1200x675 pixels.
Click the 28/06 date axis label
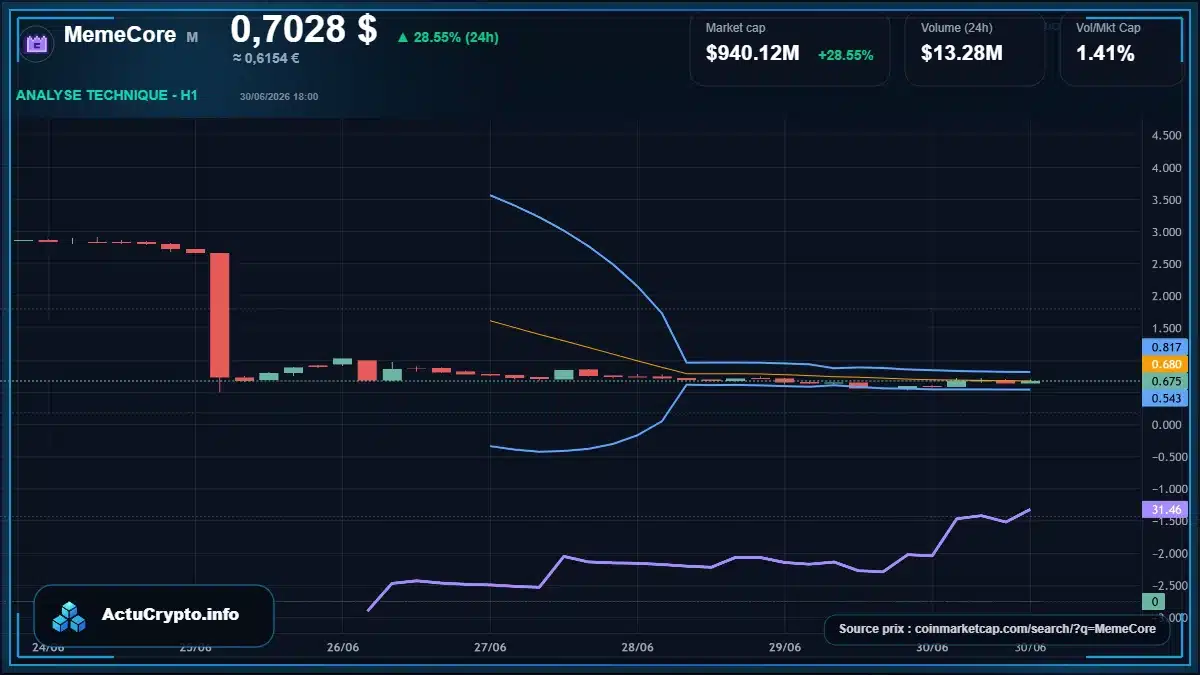pyautogui.click(x=637, y=647)
